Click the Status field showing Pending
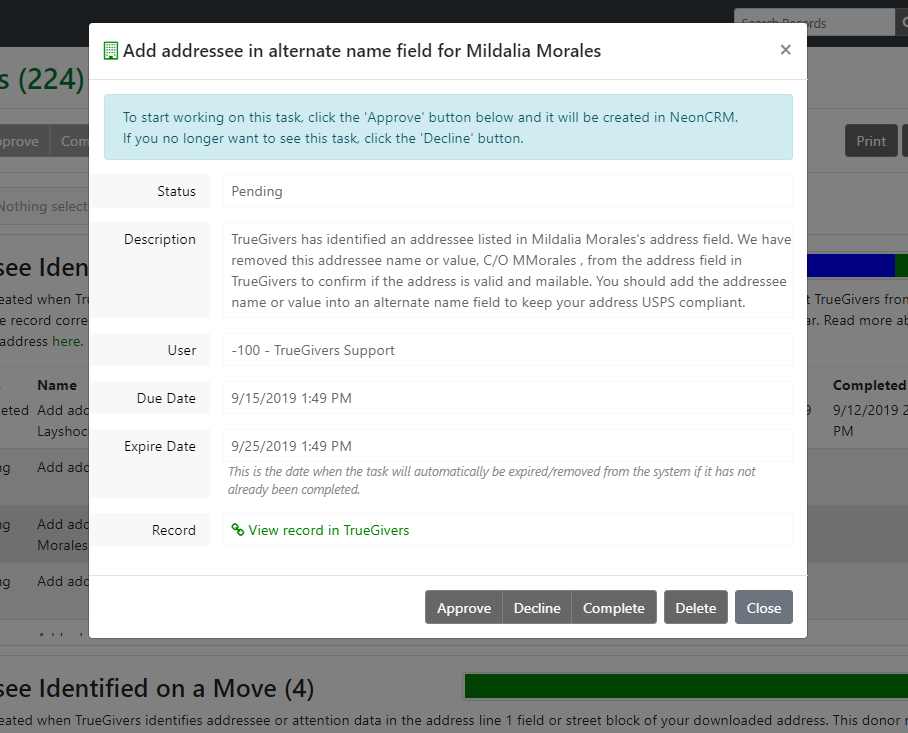This screenshot has height=733, width=908. pyautogui.click(x=507, y=191)
